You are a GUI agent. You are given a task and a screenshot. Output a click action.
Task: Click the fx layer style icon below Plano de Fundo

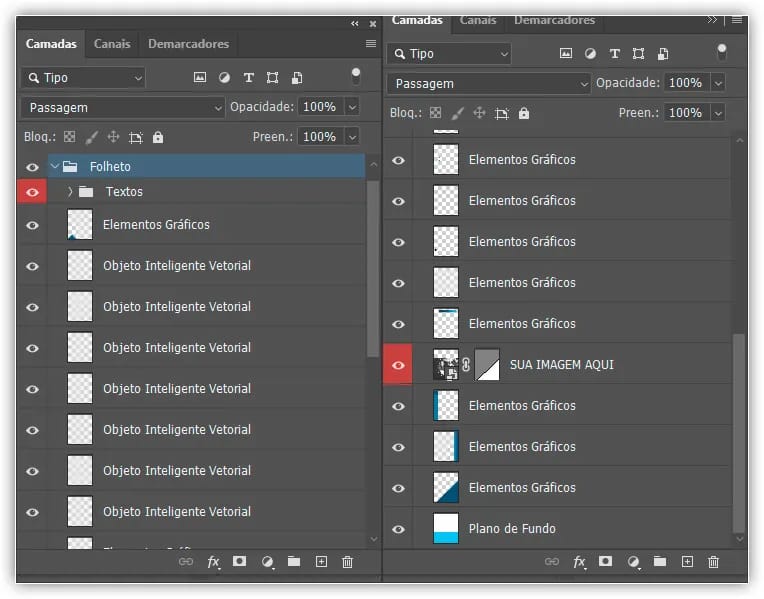(x=579, y=562)
